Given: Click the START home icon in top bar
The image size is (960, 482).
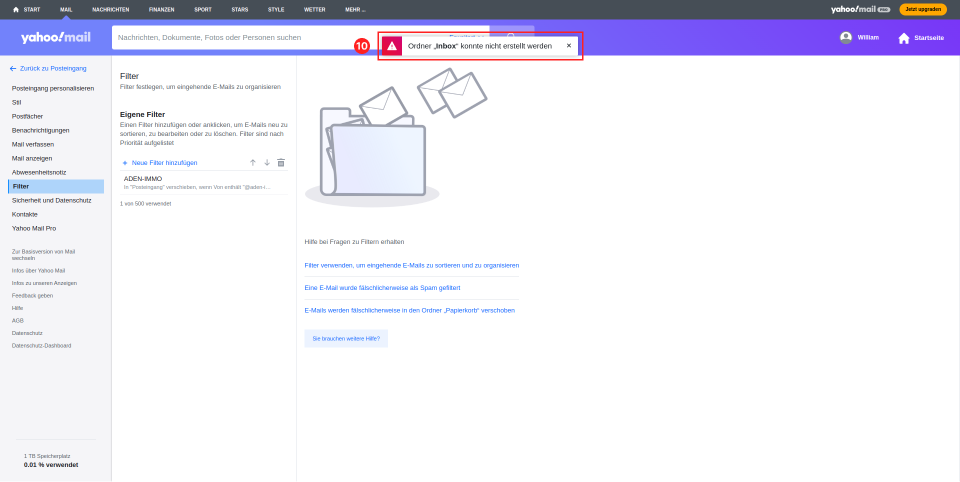Looking at the screenshot, I should click(x=16, y=9).
